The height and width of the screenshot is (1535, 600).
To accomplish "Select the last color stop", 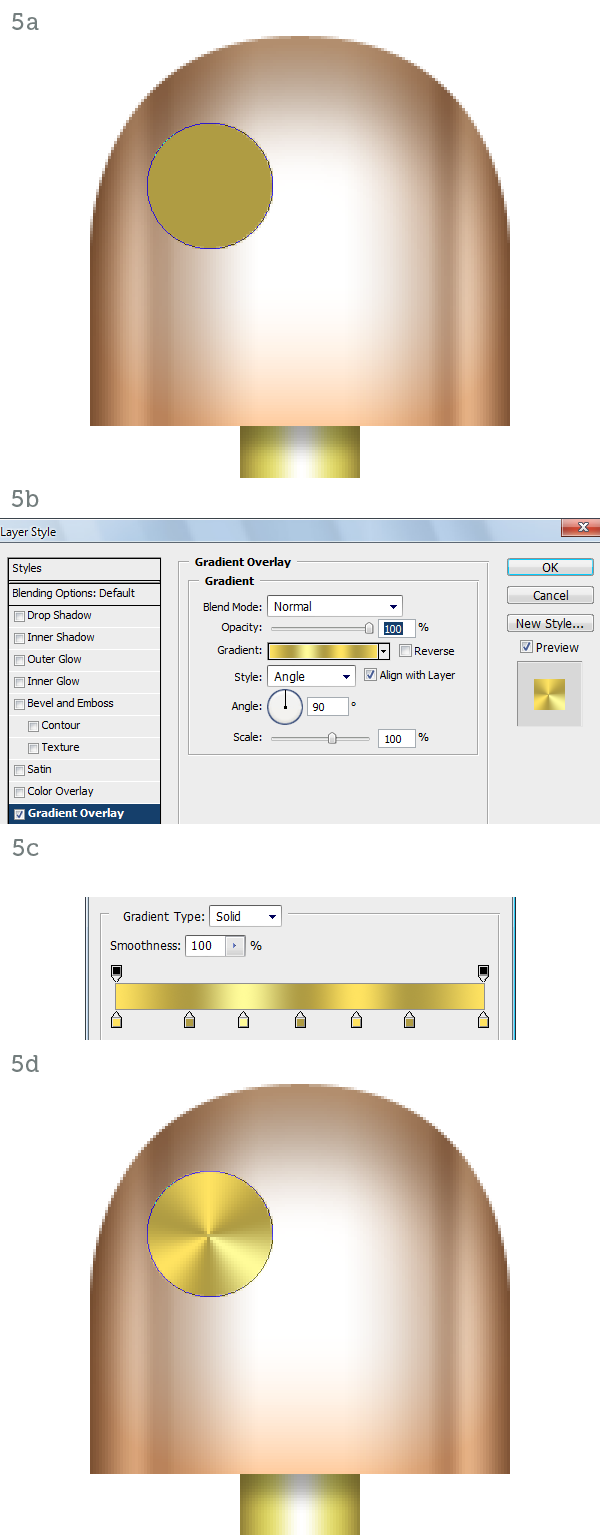I will [x=484, y=1020].
